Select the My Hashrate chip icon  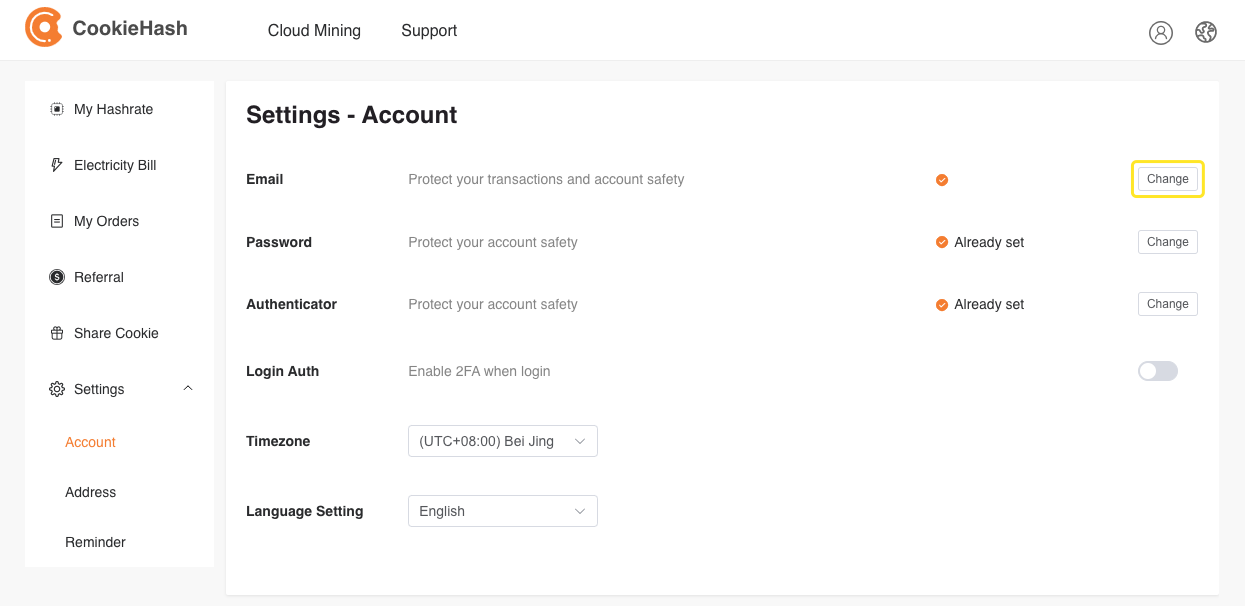coord(57,109)
